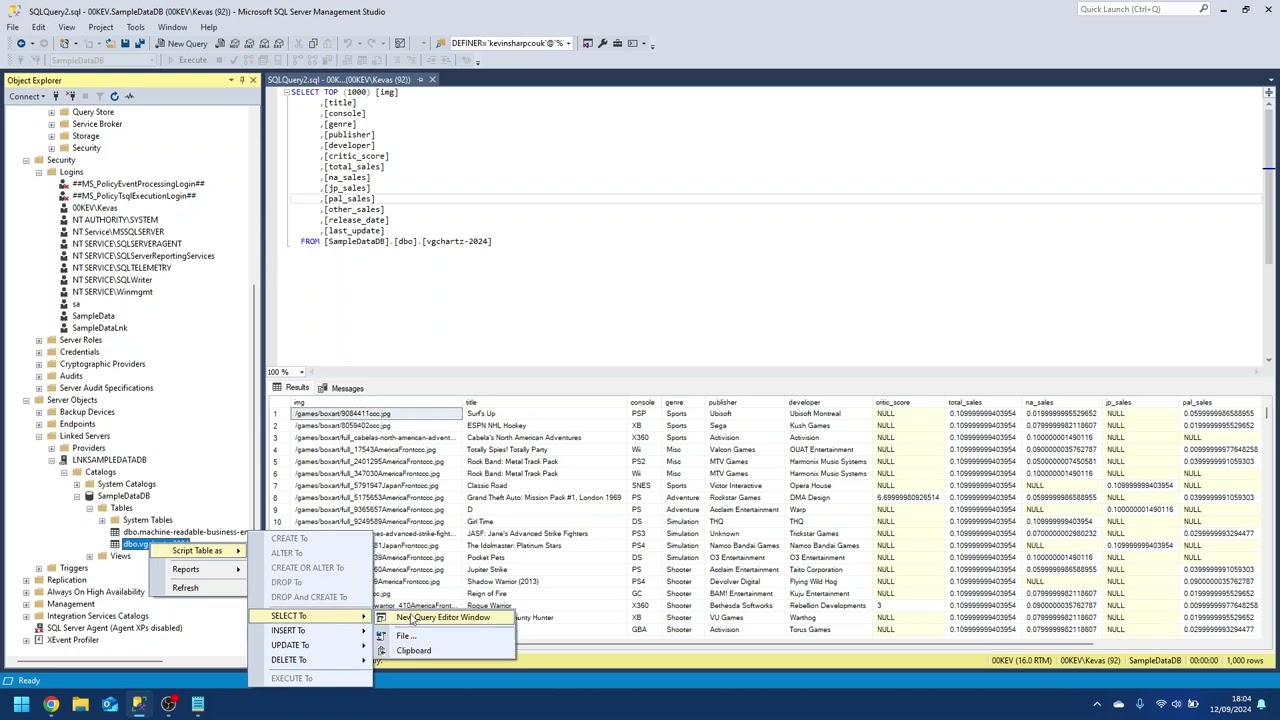Select the XEvent Profiler node
The height and width of the screenshot is (720, 1280).
pos(73,640)
